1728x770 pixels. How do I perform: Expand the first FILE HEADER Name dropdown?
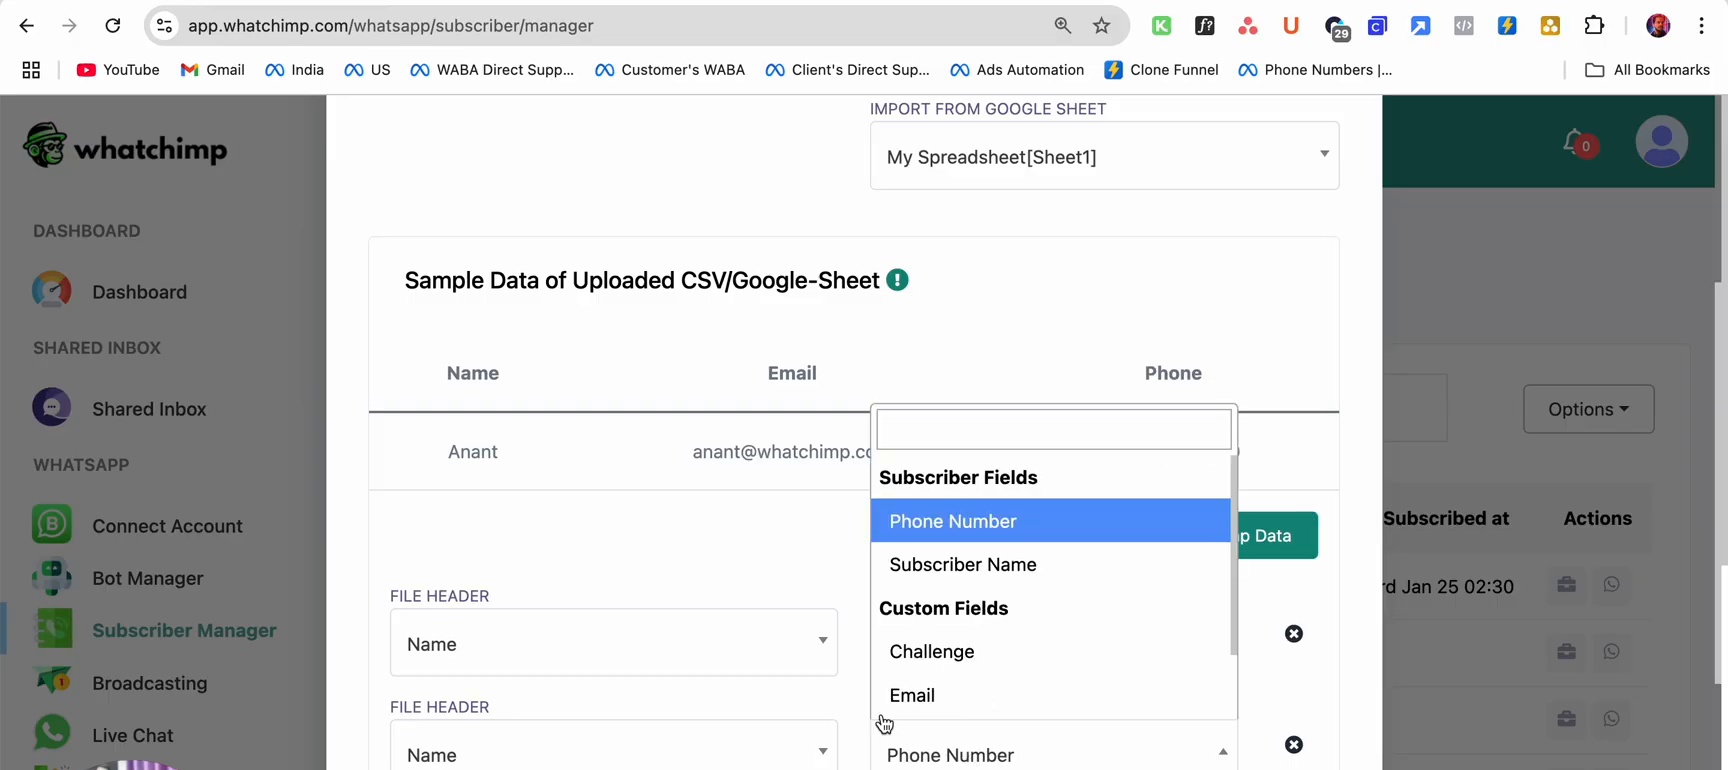pyautogui.click(x=614, y=643)
